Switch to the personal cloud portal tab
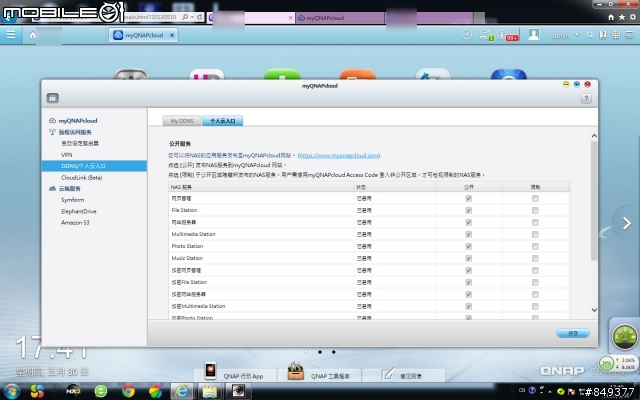 point(222,121)
